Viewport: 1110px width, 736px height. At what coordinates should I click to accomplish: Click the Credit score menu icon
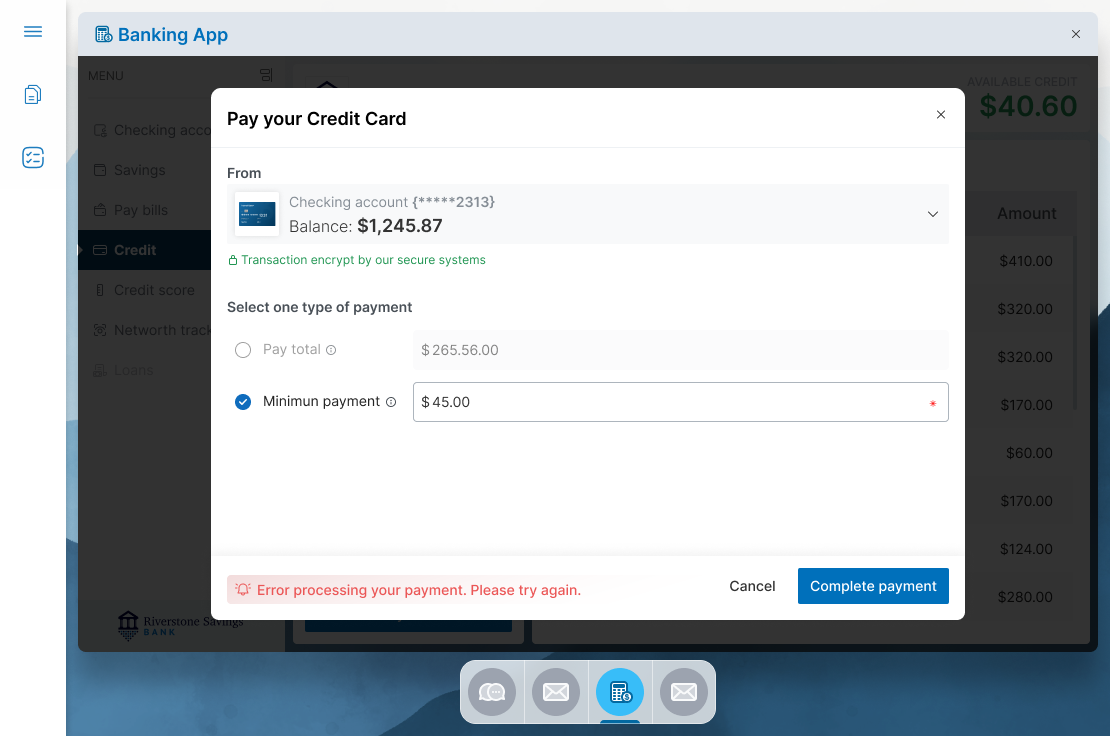(x=100, y=290)
